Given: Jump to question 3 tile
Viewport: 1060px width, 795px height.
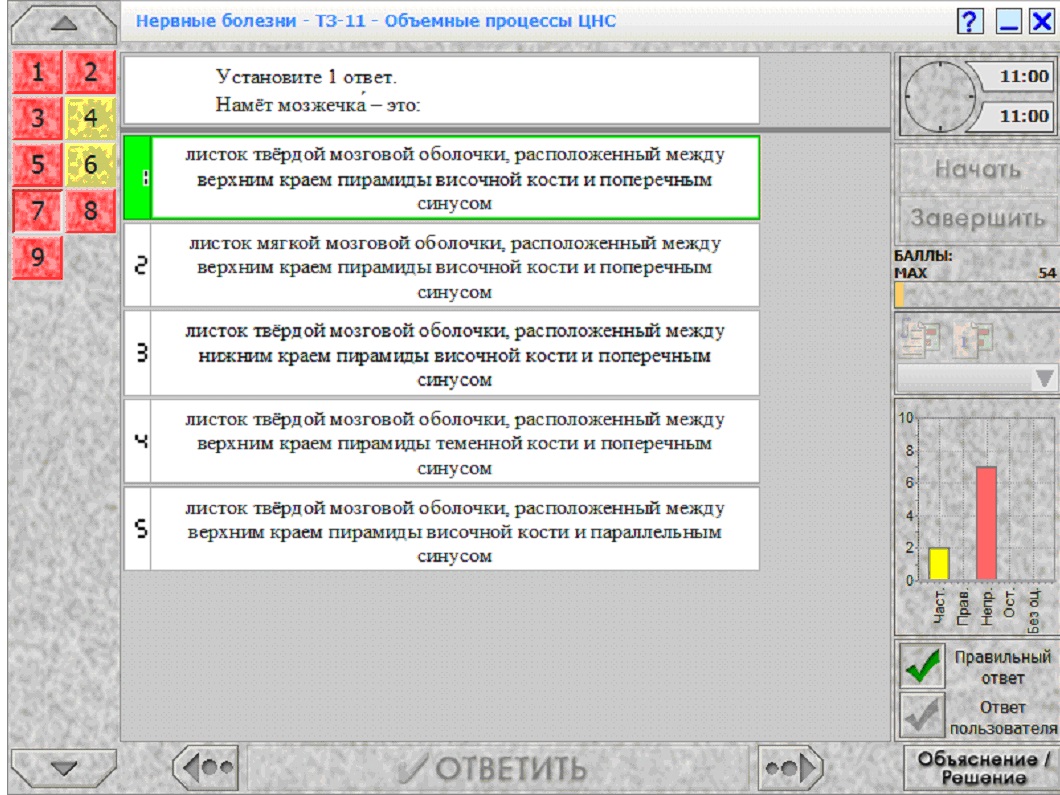Looking at the screenshot, I should click(38, 118).
